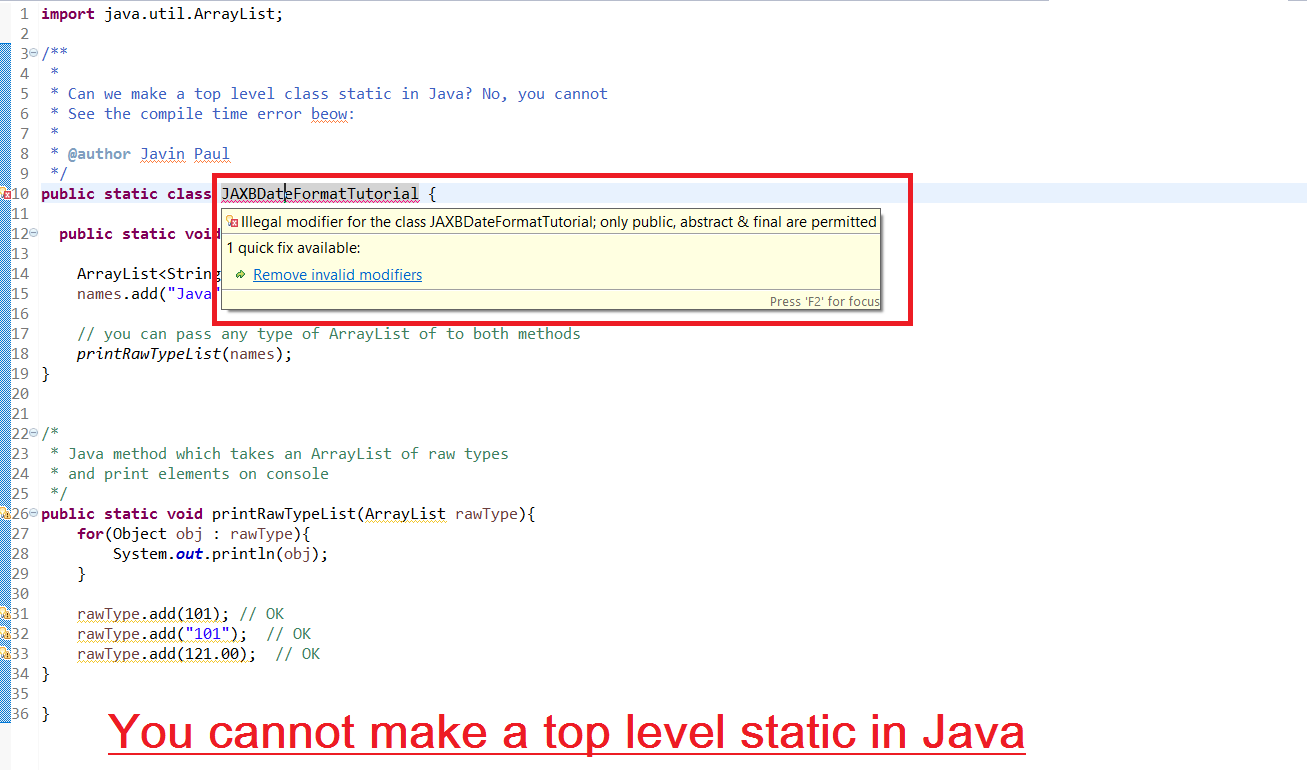Click the for(Object obj : rawType) loop line
This screenshot has width=1311, height=770.
194,534
